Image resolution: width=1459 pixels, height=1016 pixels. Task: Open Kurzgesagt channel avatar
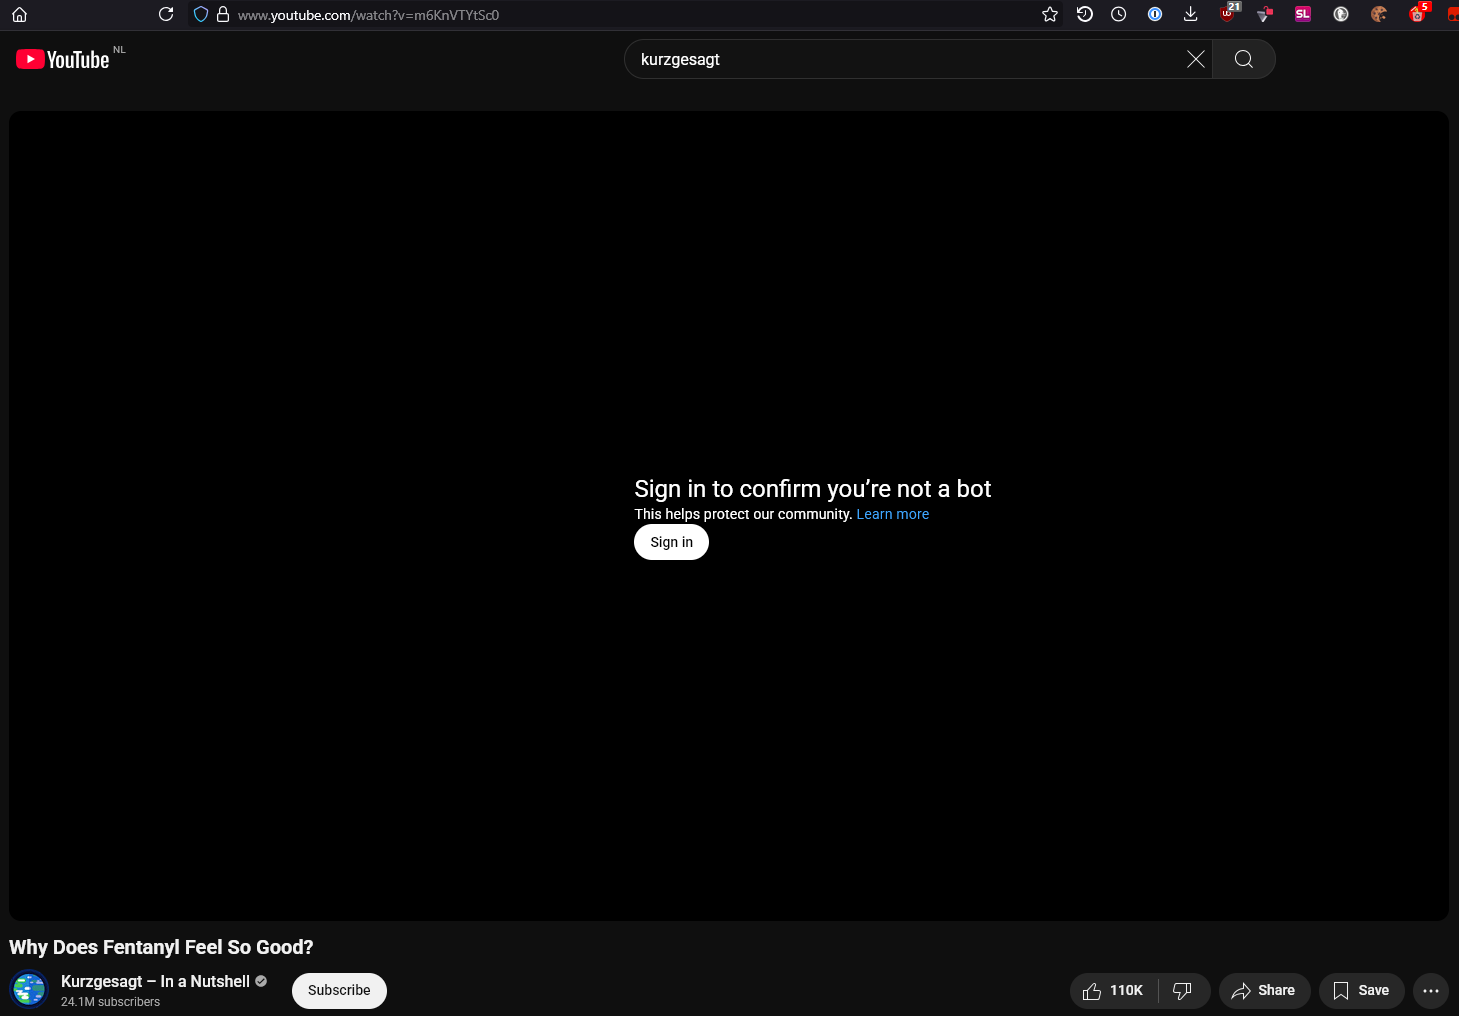point(29,990)
